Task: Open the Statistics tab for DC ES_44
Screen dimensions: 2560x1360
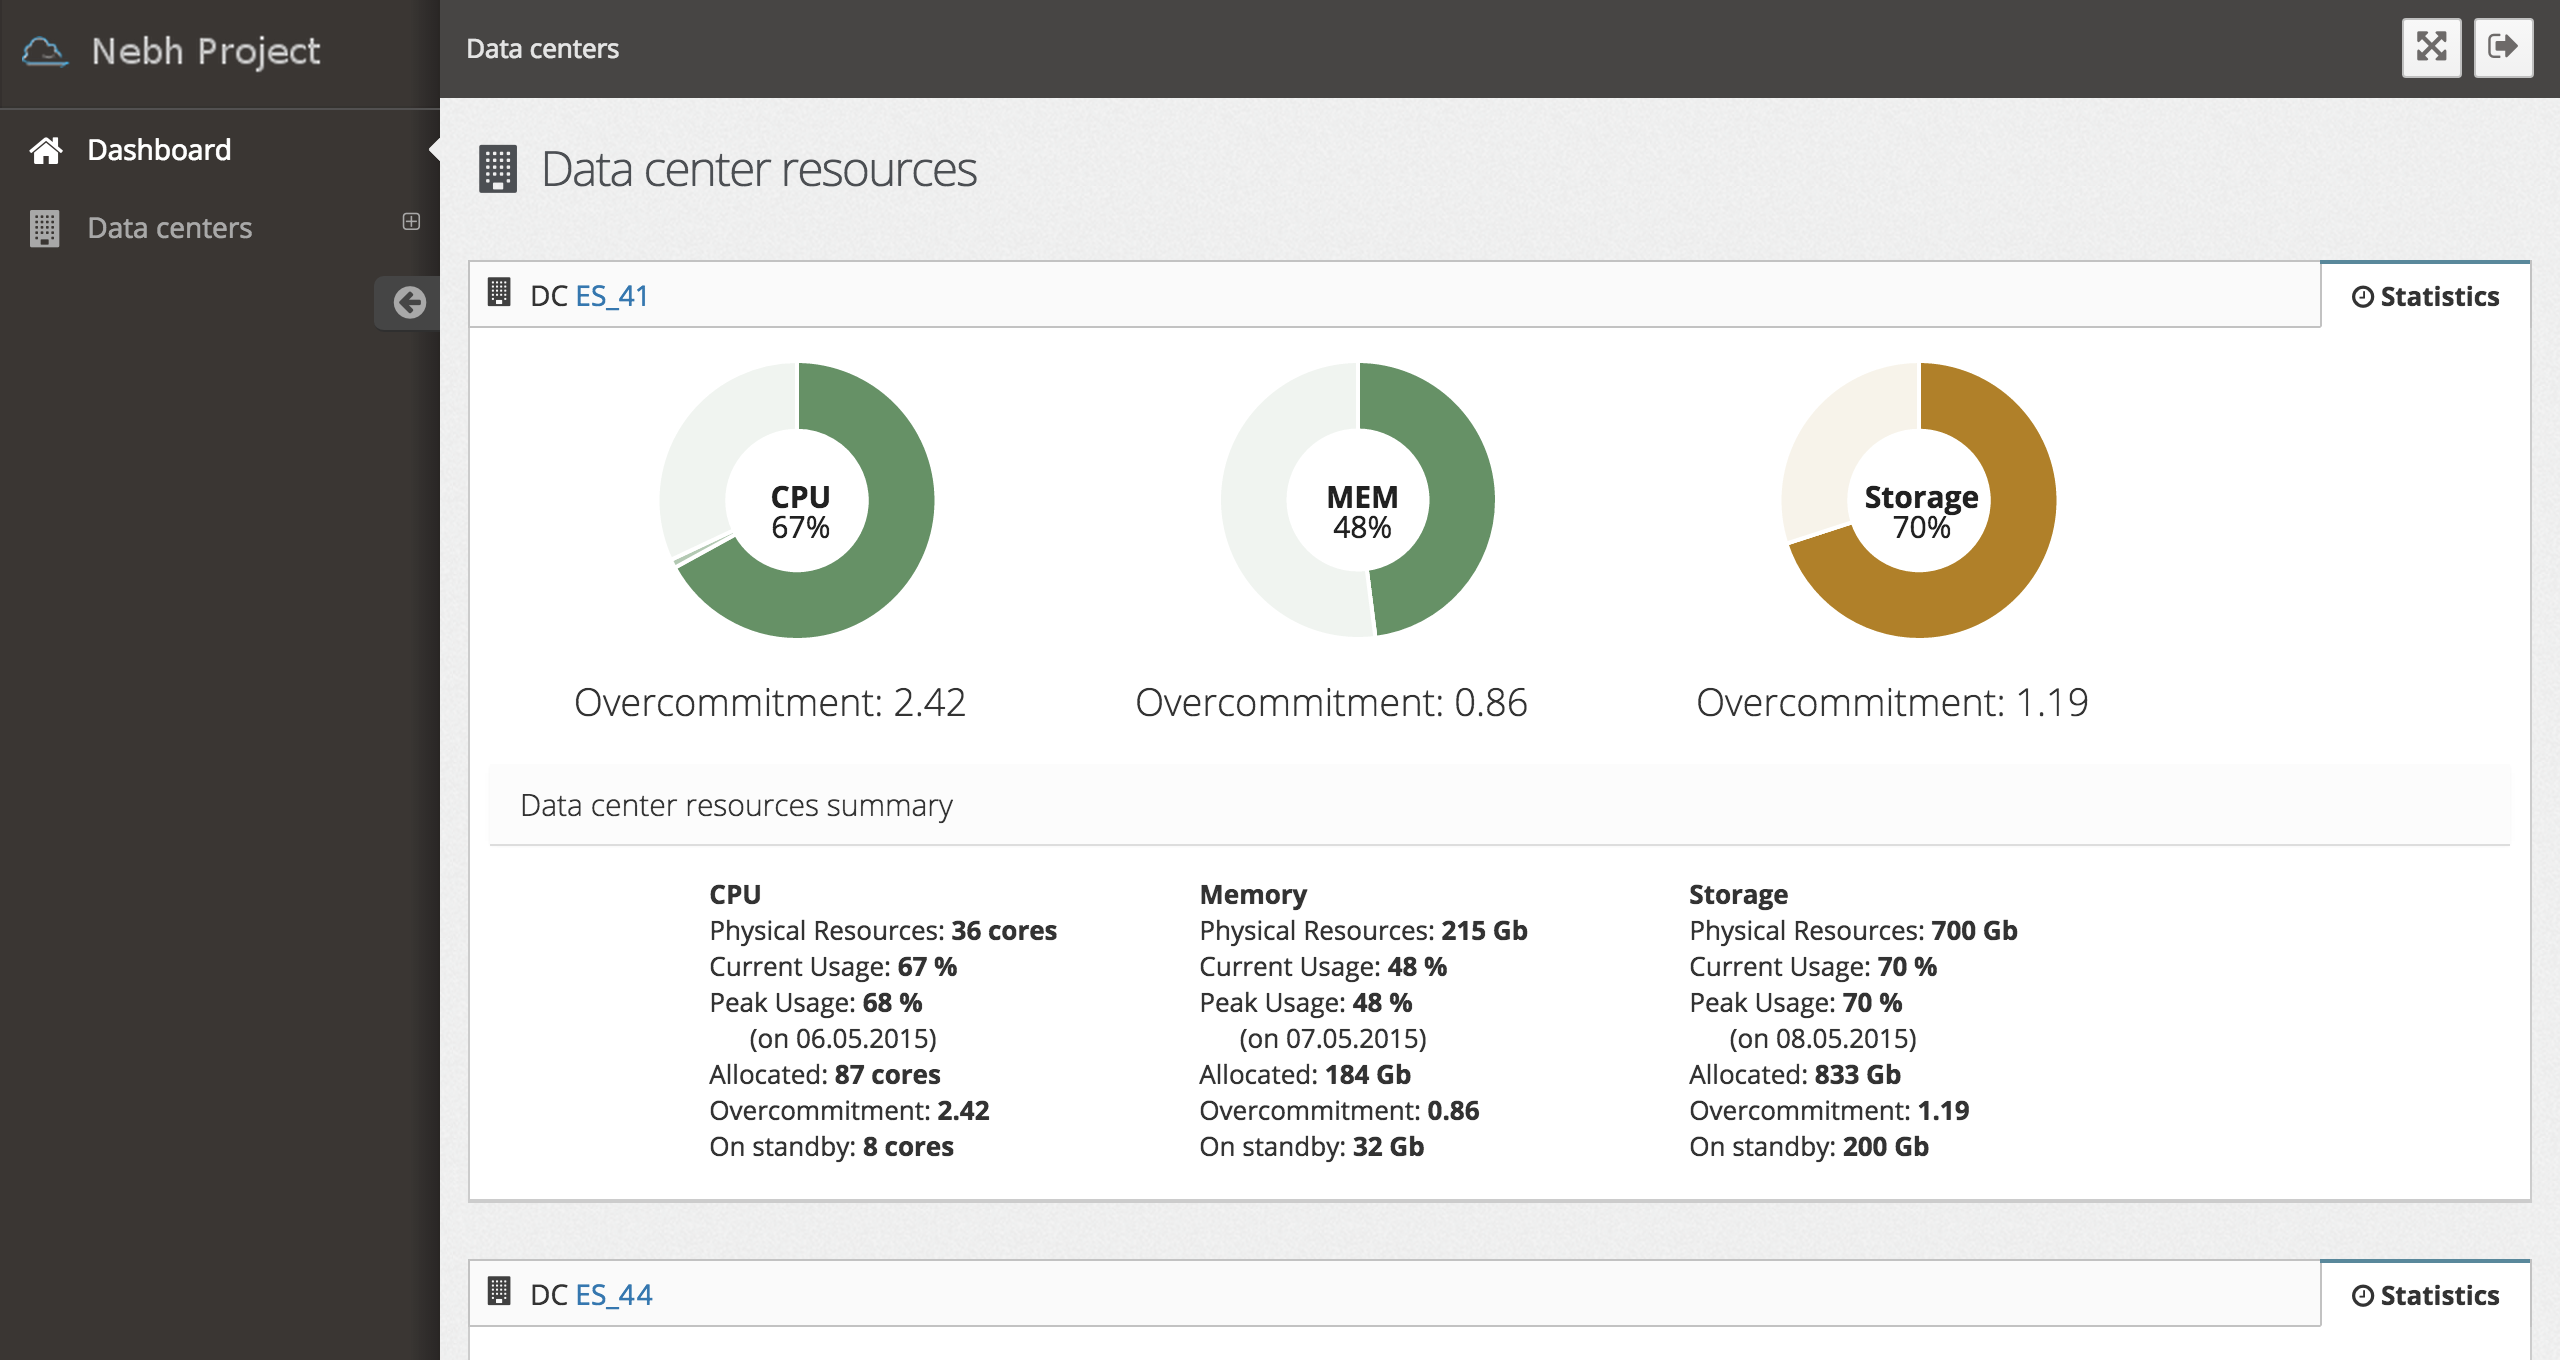Action: [x=2425, y=1295]
